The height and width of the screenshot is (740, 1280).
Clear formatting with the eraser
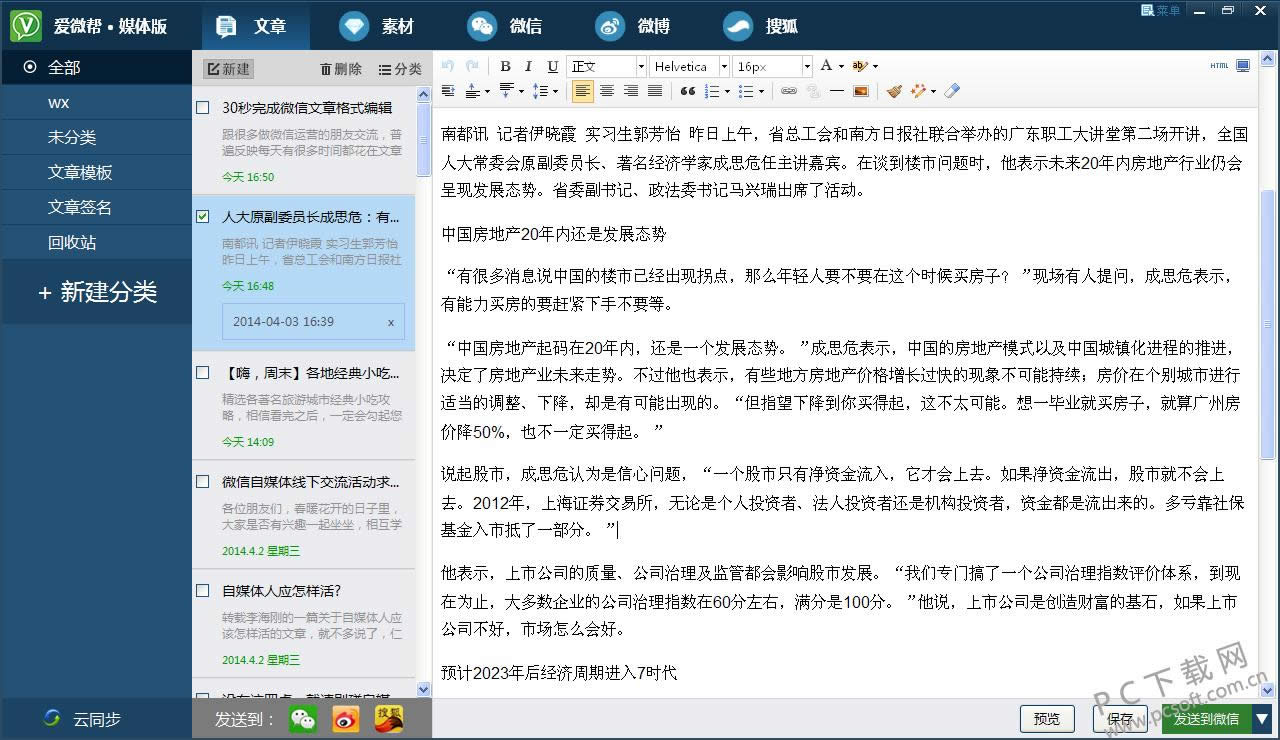tap(951, 91)
